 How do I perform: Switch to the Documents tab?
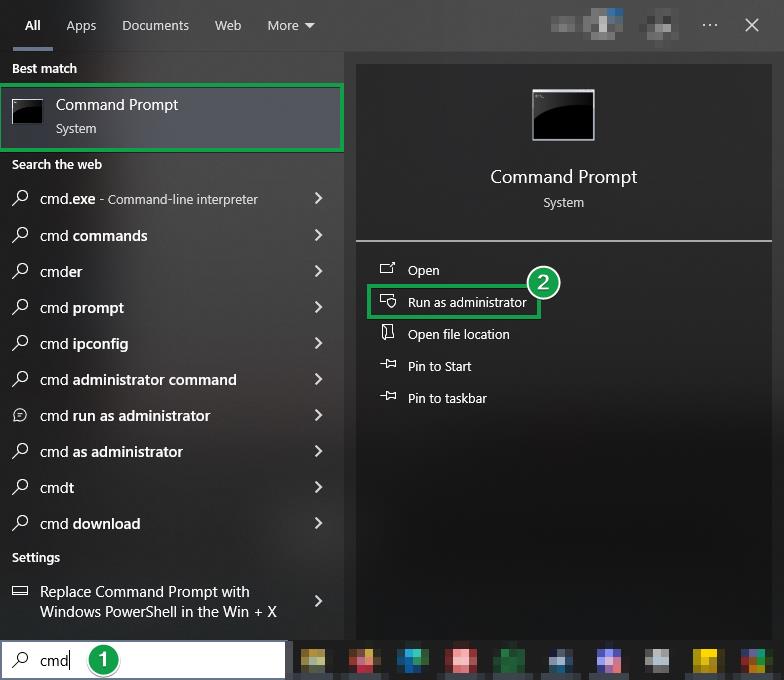(155, 25)
